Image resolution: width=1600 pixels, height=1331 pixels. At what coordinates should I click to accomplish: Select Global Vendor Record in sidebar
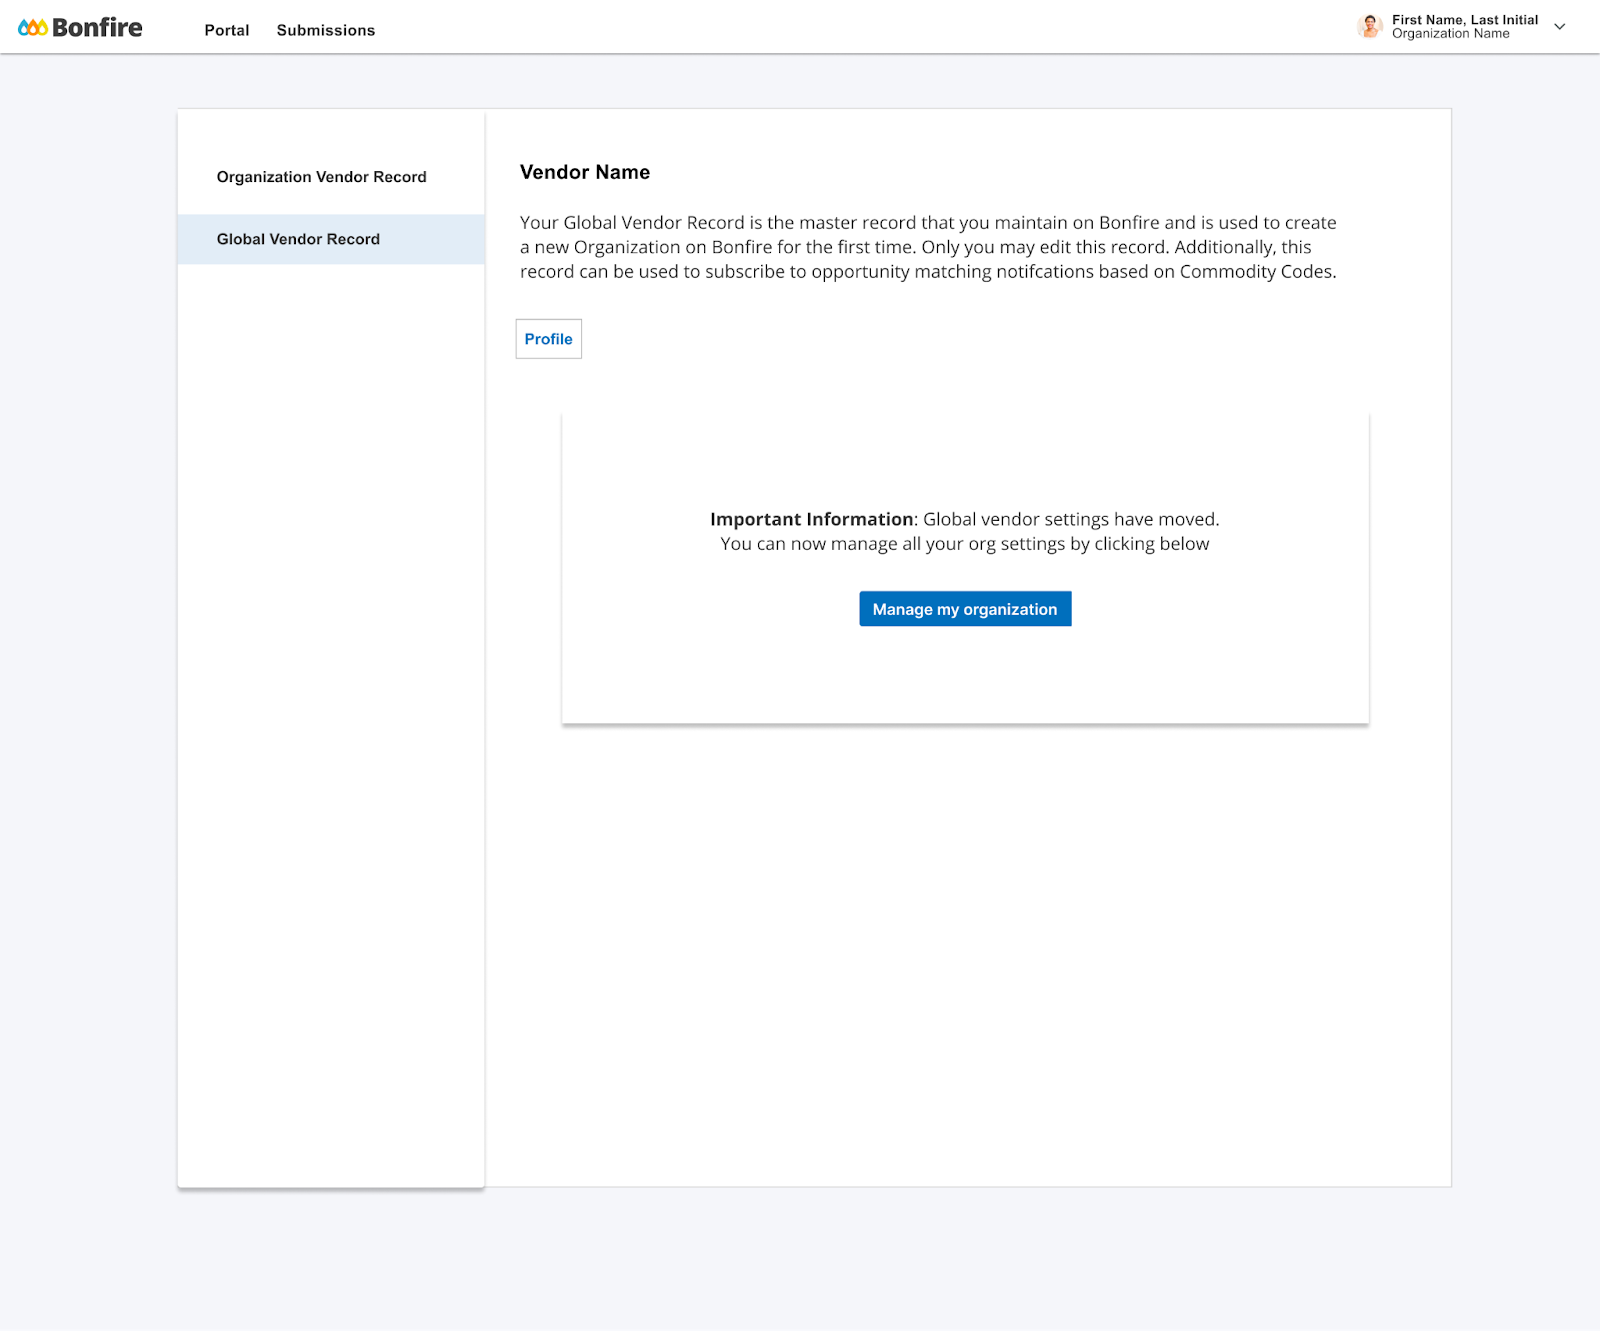pos(331,239)
